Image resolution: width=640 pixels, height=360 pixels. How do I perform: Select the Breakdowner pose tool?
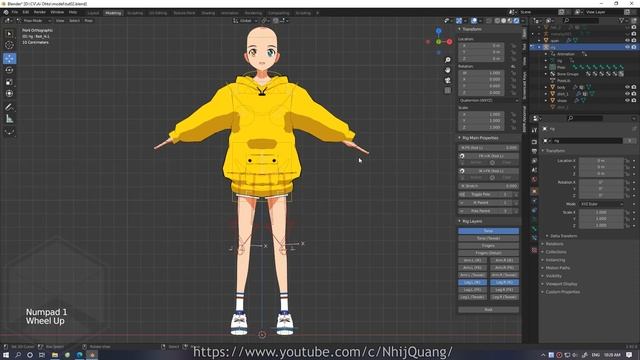coord(9,132)
